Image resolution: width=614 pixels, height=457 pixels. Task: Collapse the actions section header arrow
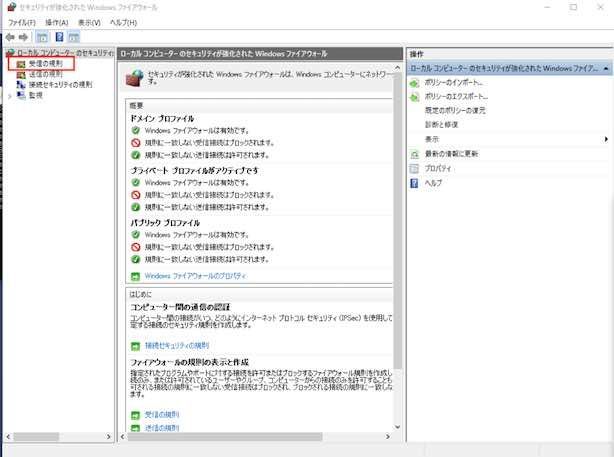(606, 69)
